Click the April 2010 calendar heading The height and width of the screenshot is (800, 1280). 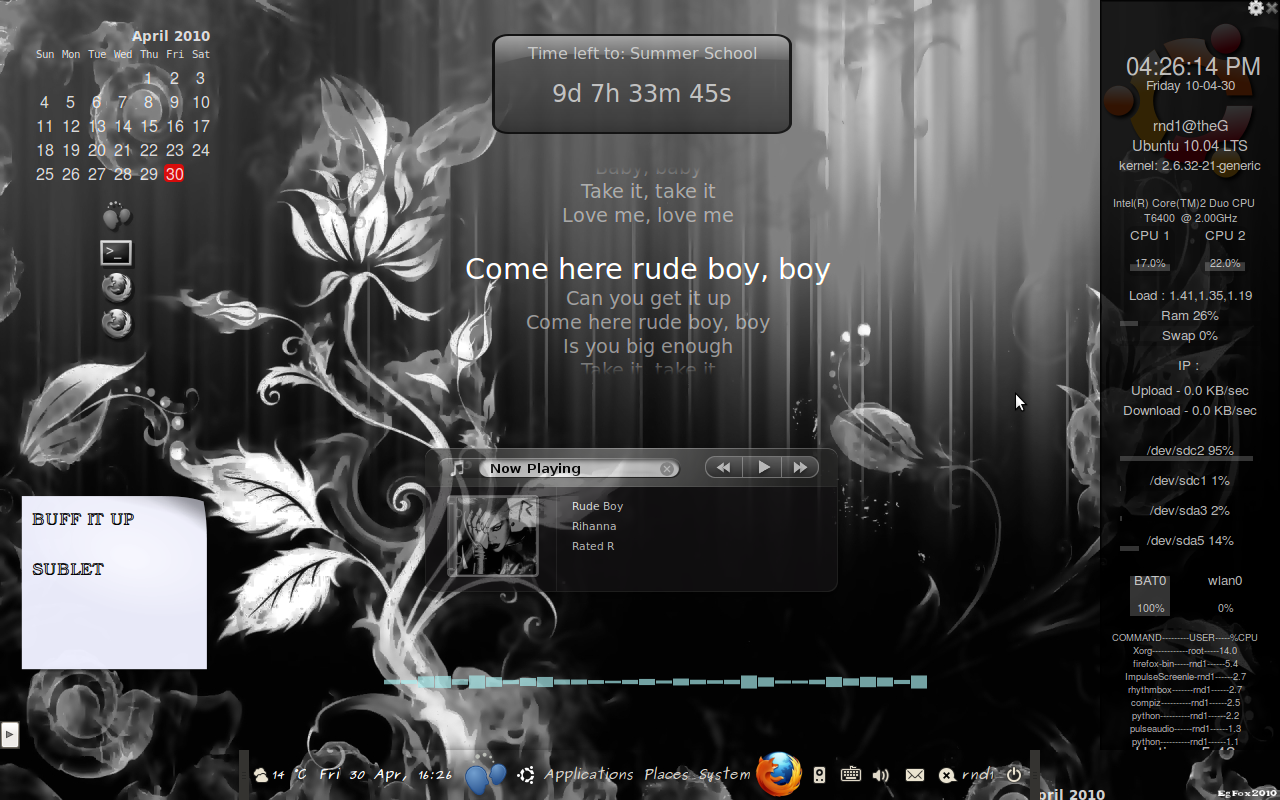[x=171, y=36]
